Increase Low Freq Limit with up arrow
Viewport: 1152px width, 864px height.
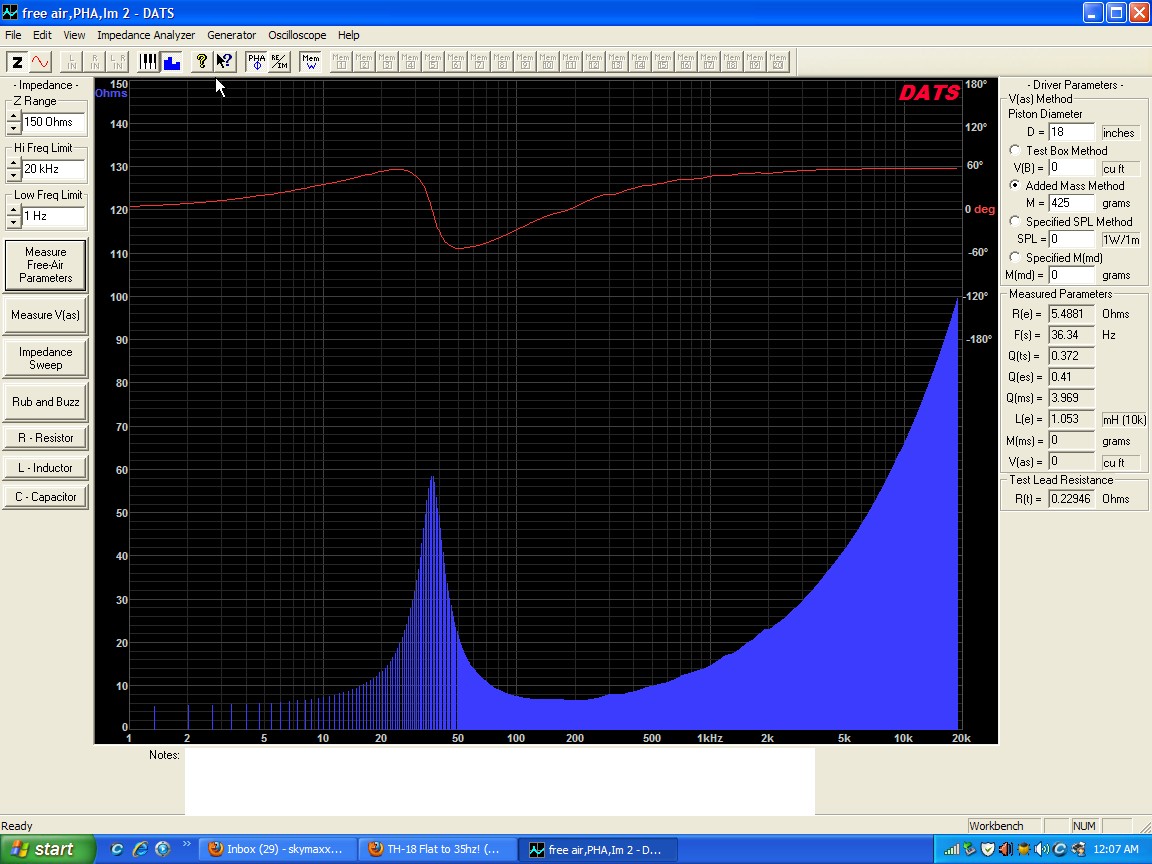(13, 210)
